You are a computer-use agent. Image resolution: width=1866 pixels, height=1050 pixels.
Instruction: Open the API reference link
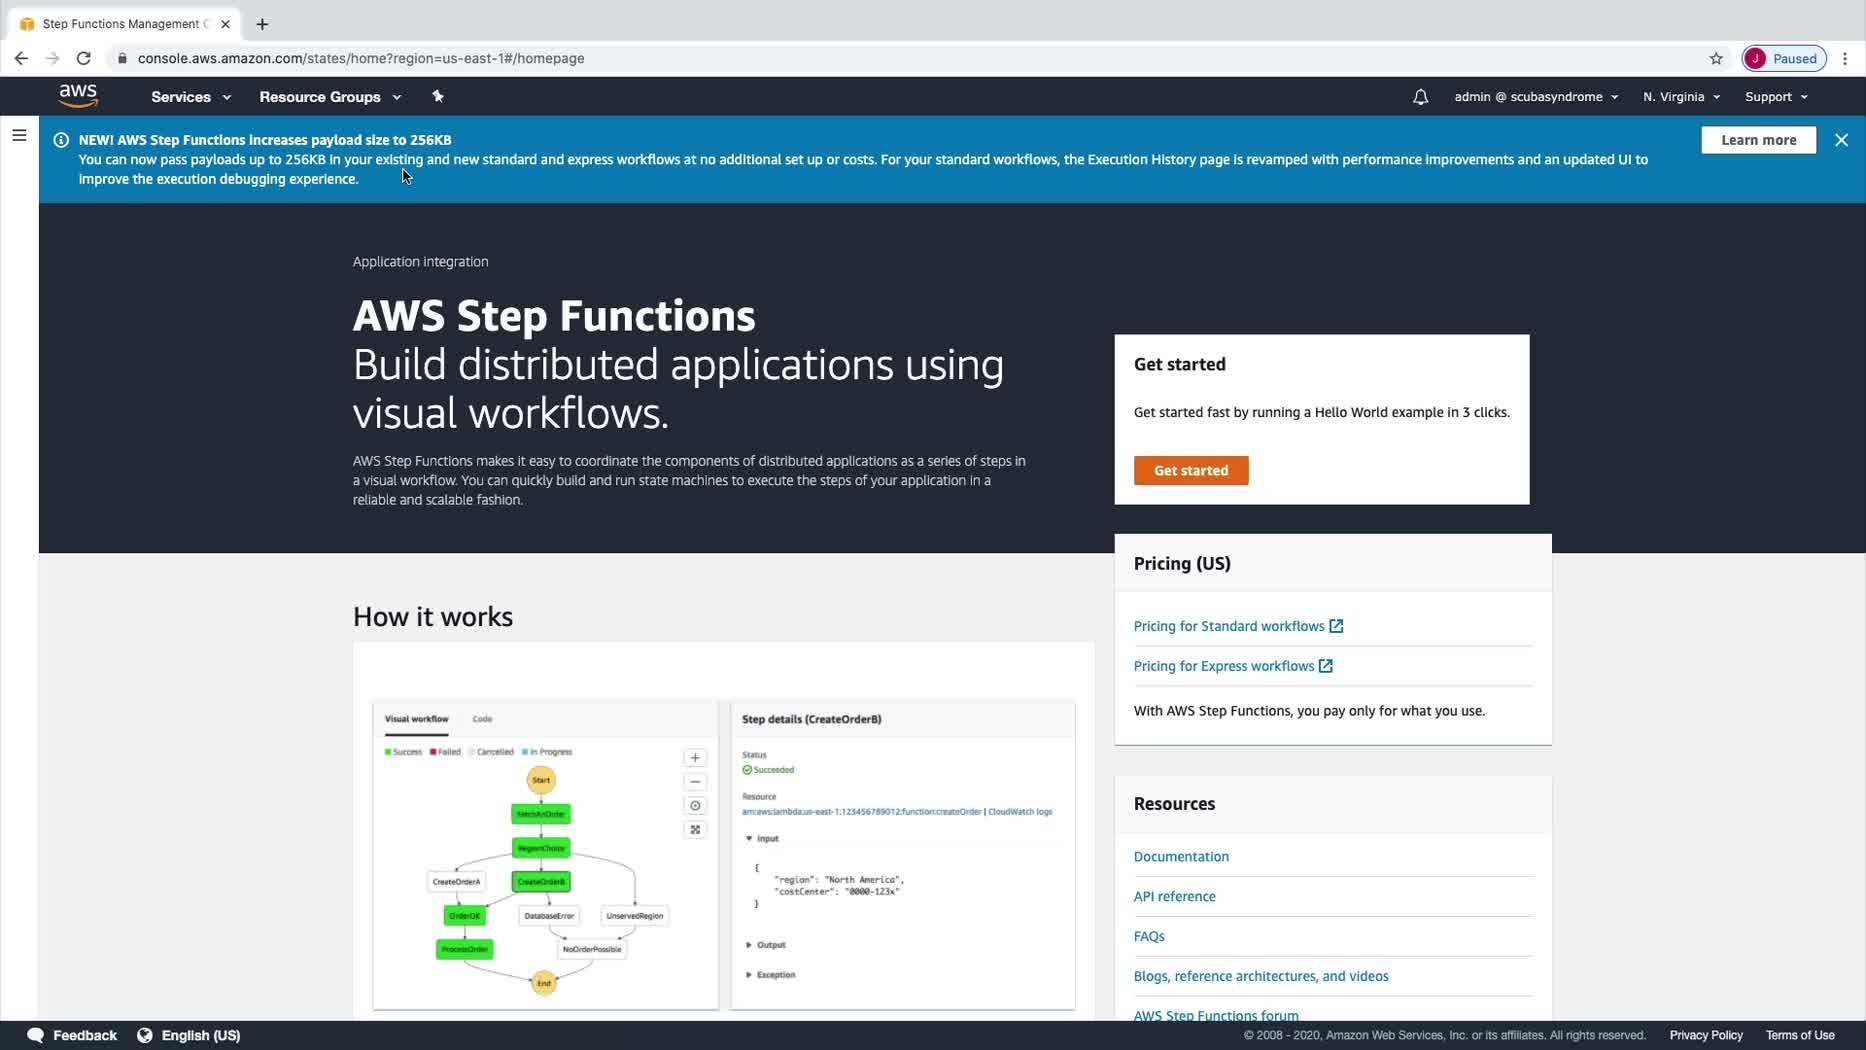pyautogui.click(x=1174, y=896)
